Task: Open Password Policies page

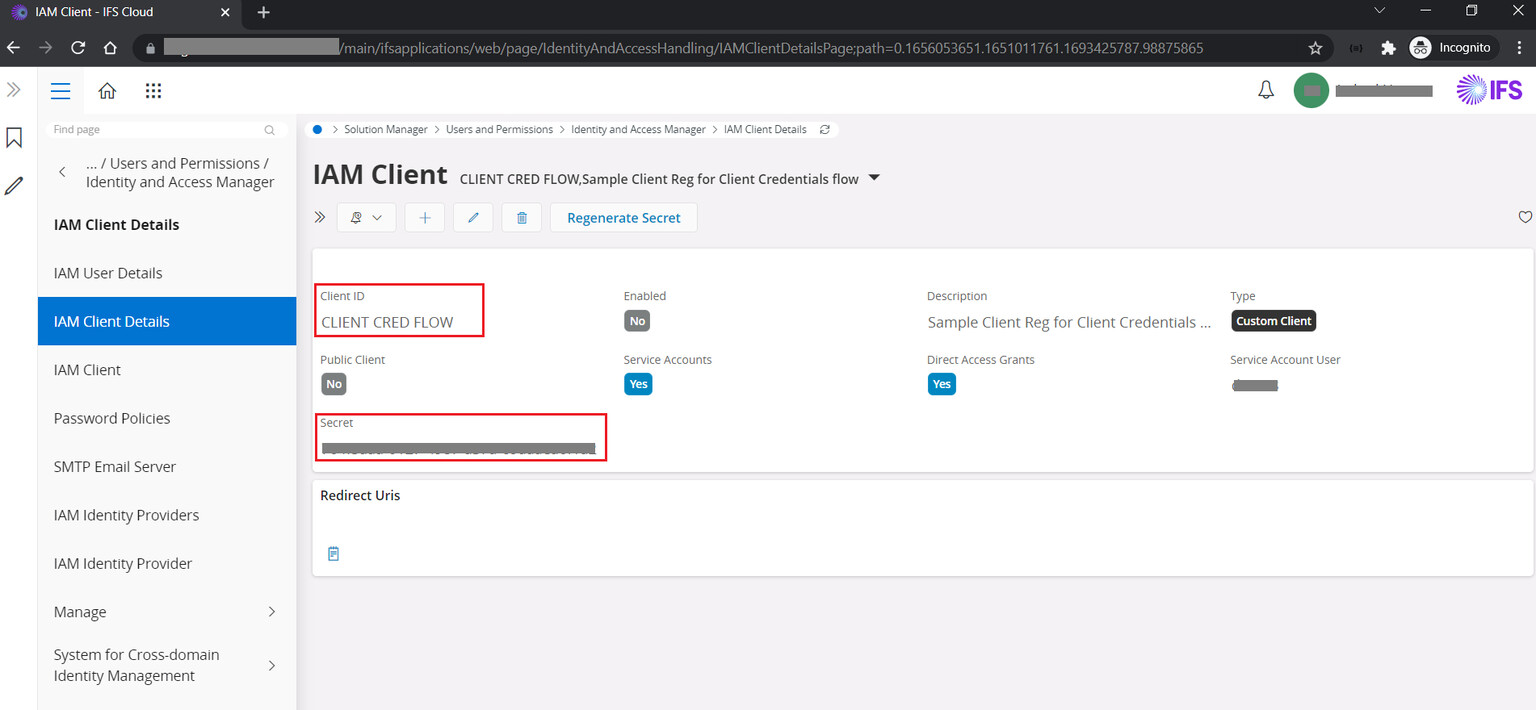Action: click(x=112, y=418)
